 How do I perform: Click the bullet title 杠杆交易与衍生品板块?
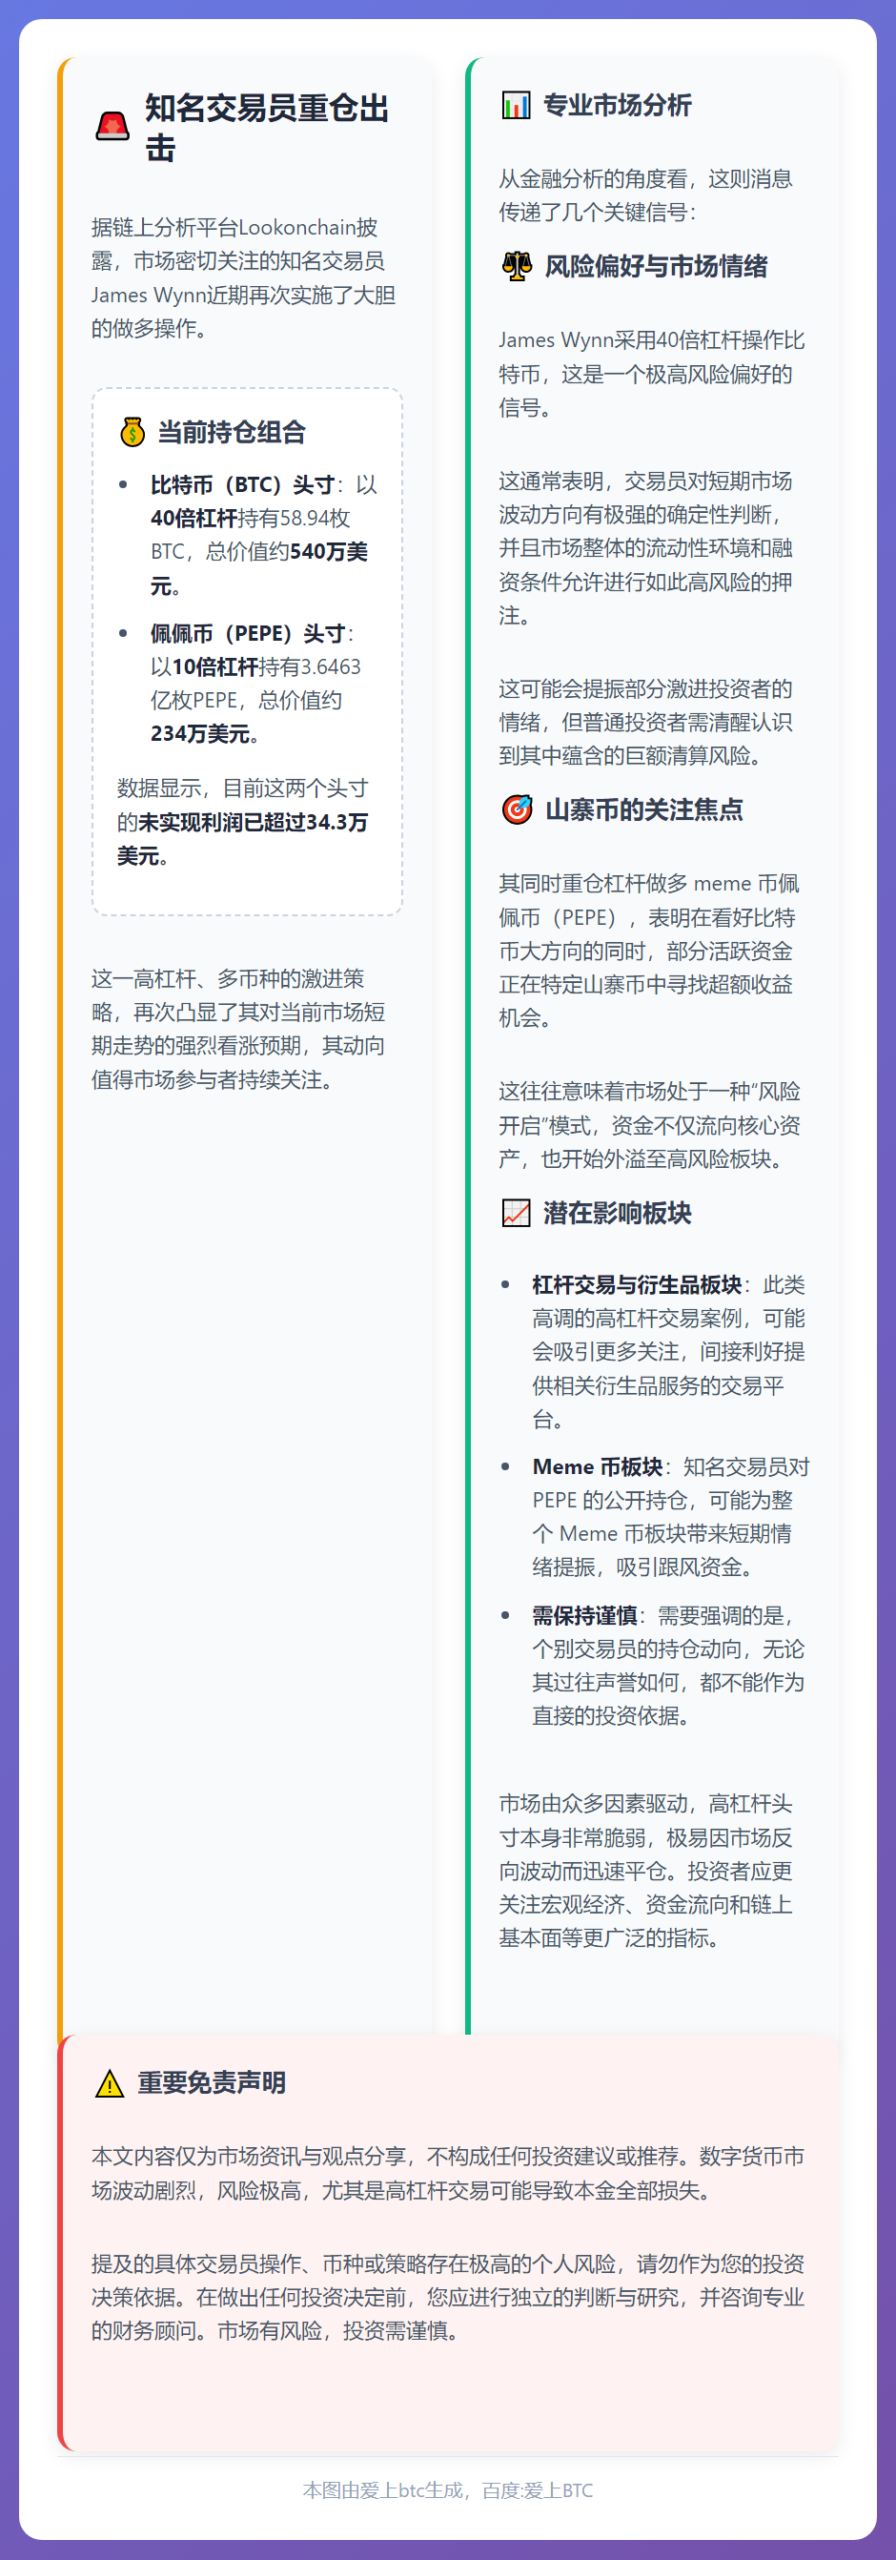pos(637,1285)
